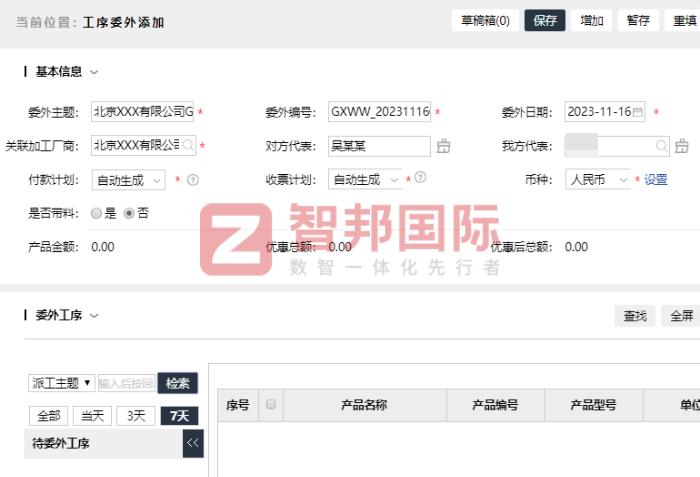This screenshot has width=700, height=477.
Task: Click the card icon beside 对方代表 field
Action: click(x=443, y=146)
